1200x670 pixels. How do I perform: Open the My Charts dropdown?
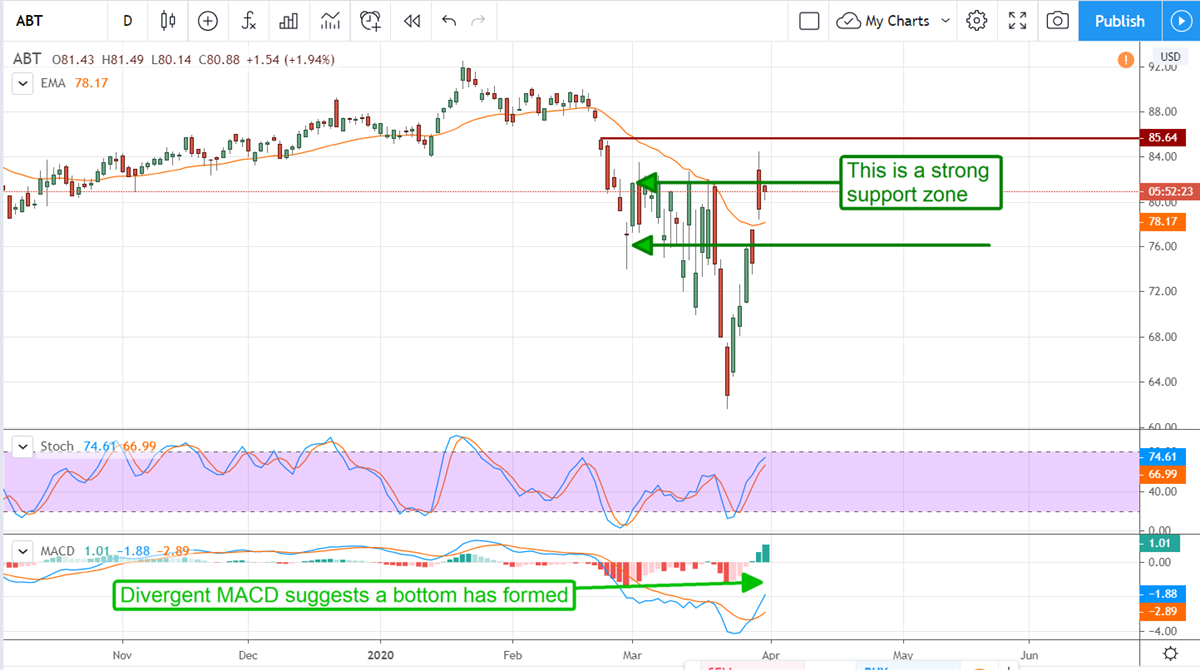point(894,20)
